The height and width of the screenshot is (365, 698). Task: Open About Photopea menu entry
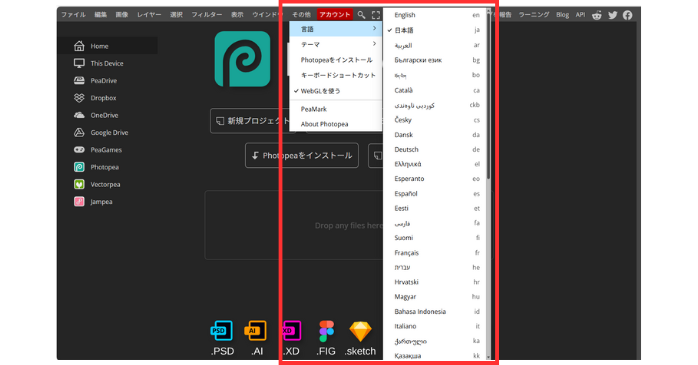coord(336,124)
